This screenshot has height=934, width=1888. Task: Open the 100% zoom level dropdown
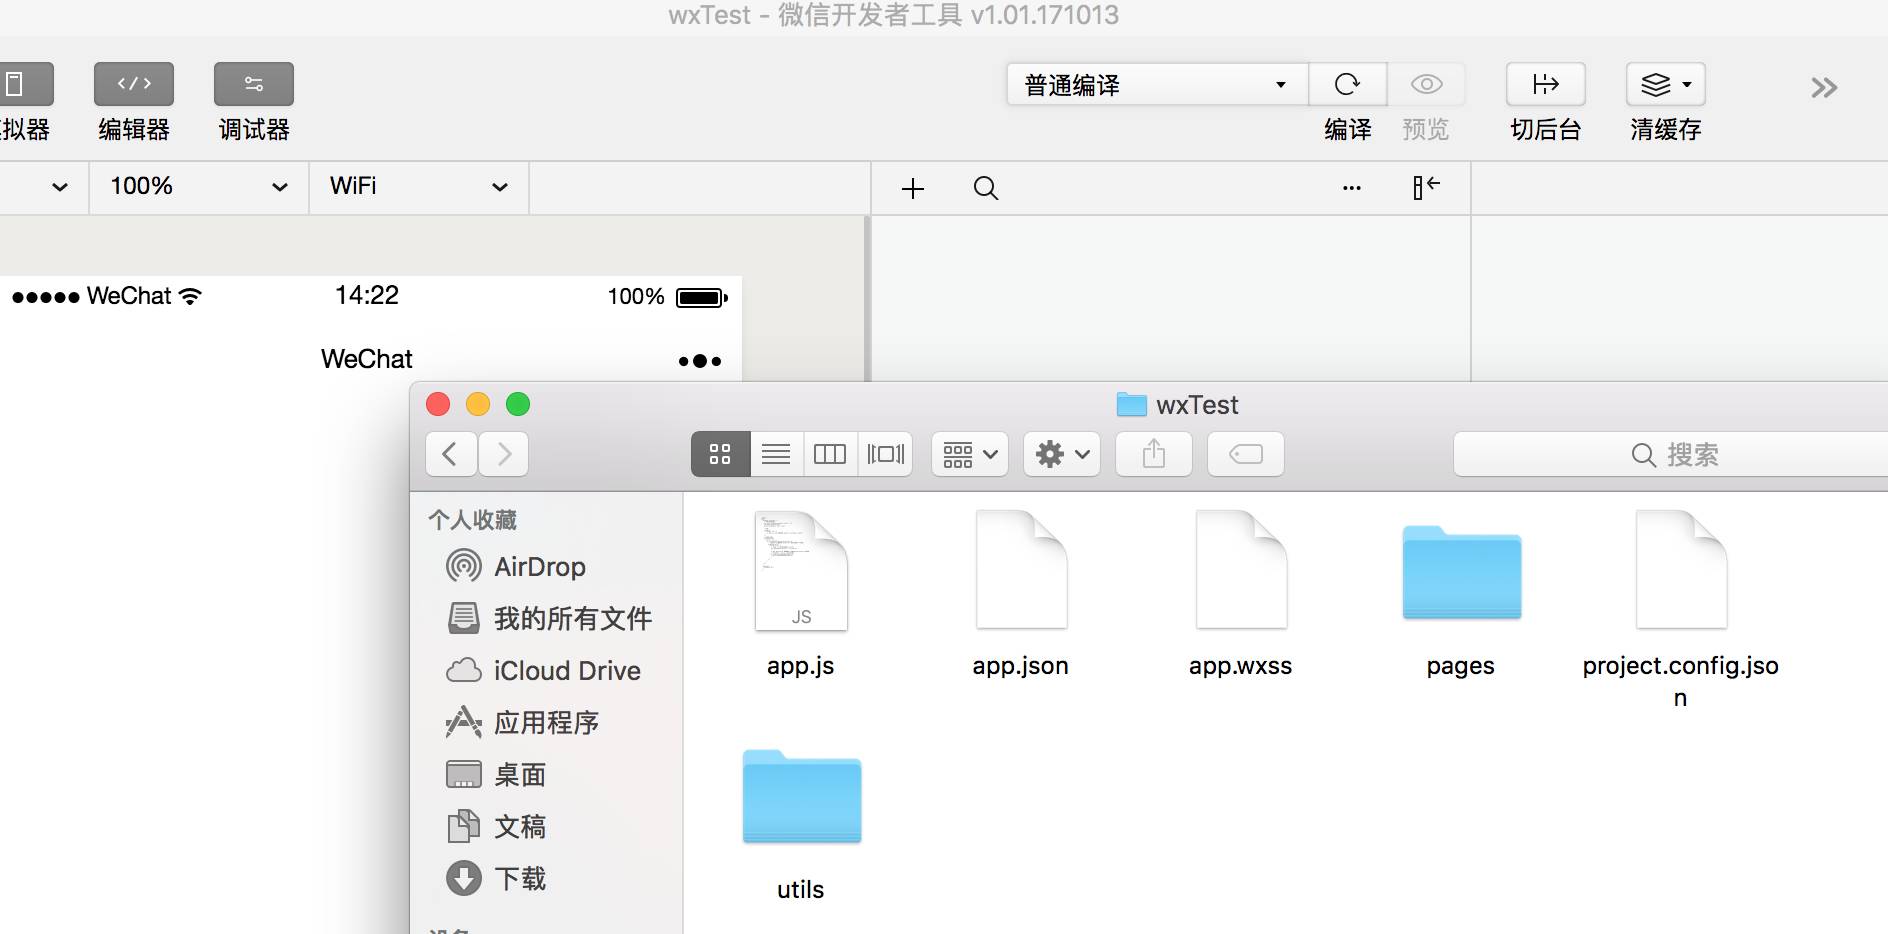point(199,187)
